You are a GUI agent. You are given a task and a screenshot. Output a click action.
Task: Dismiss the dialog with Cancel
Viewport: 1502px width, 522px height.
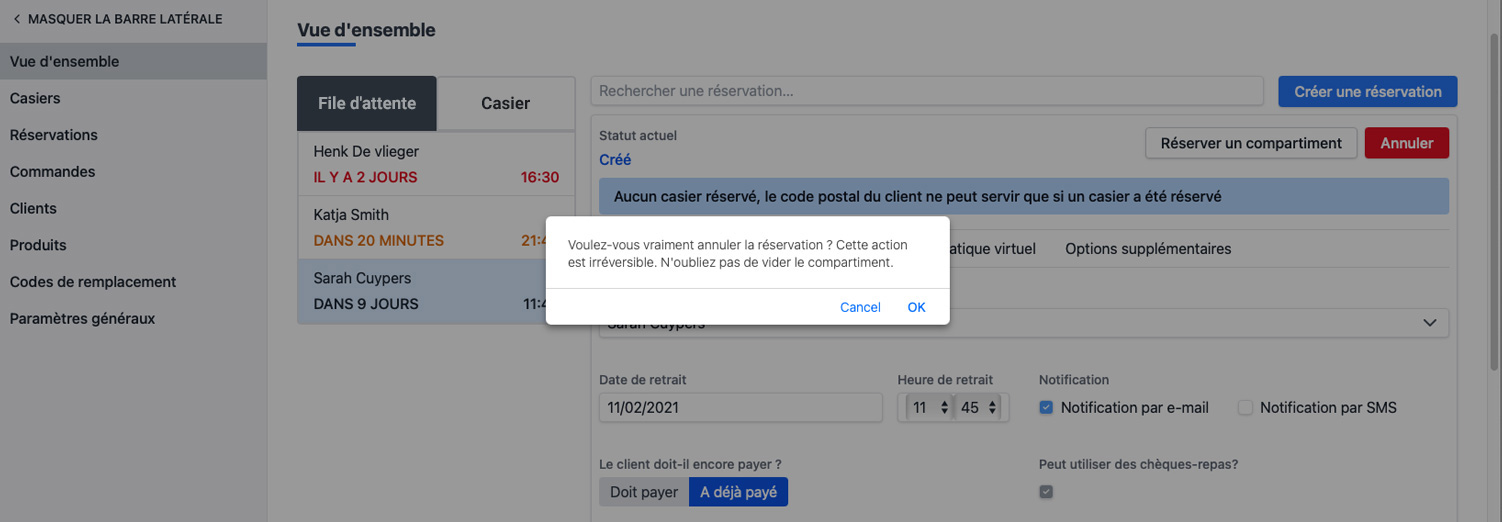[860, 307]
